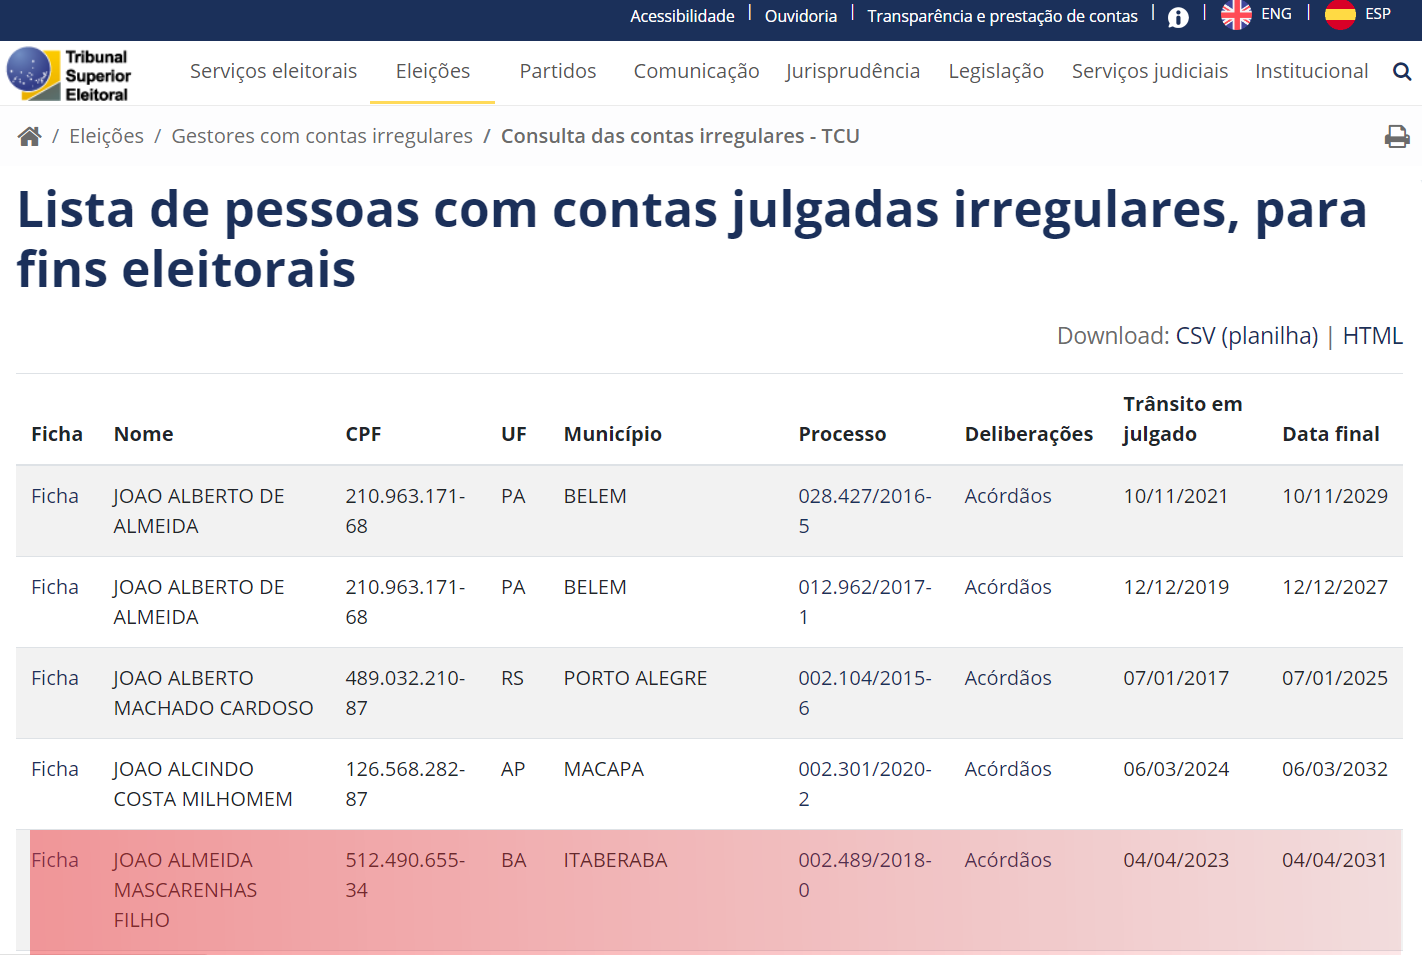Open Ficha for JOAO ALBERTO MACHADO CARDOSO
Image resolution: width=1423 pixels, height=955 pixels.
(x=55, y=678)
